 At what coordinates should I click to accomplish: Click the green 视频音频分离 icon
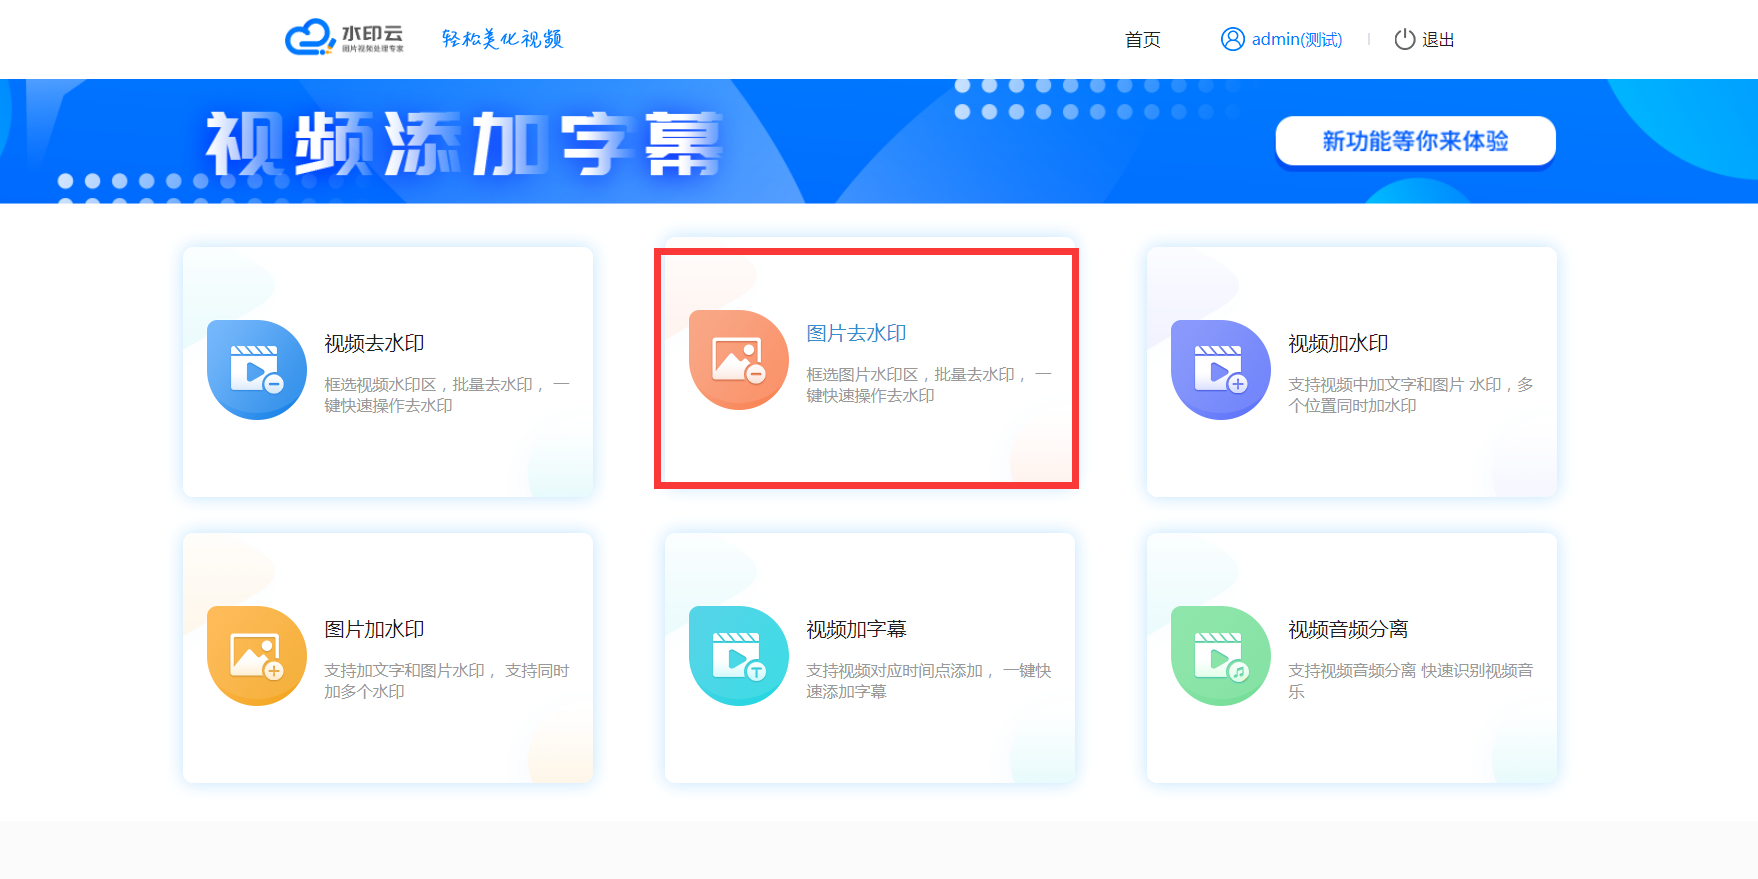(1221, 656)
